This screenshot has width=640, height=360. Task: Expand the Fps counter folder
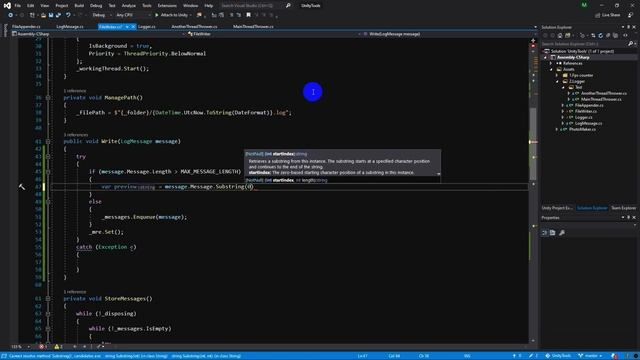click(557, 76)
